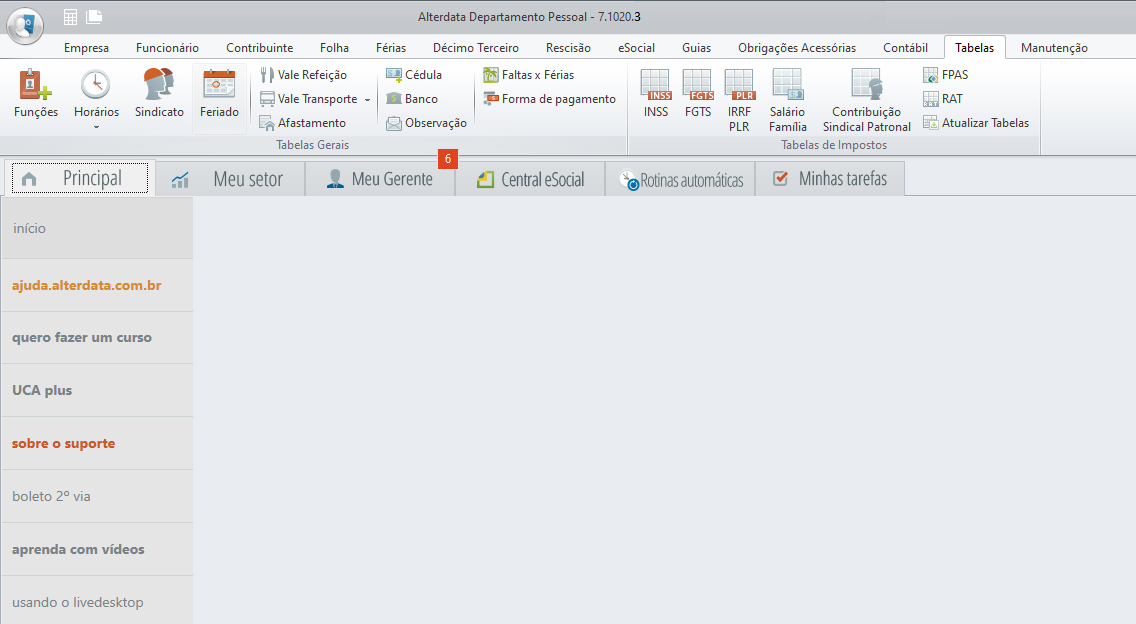The image size is (1136, 624).
Task: Switch to the Minhas tarefas tab
Action: [830, 178]
